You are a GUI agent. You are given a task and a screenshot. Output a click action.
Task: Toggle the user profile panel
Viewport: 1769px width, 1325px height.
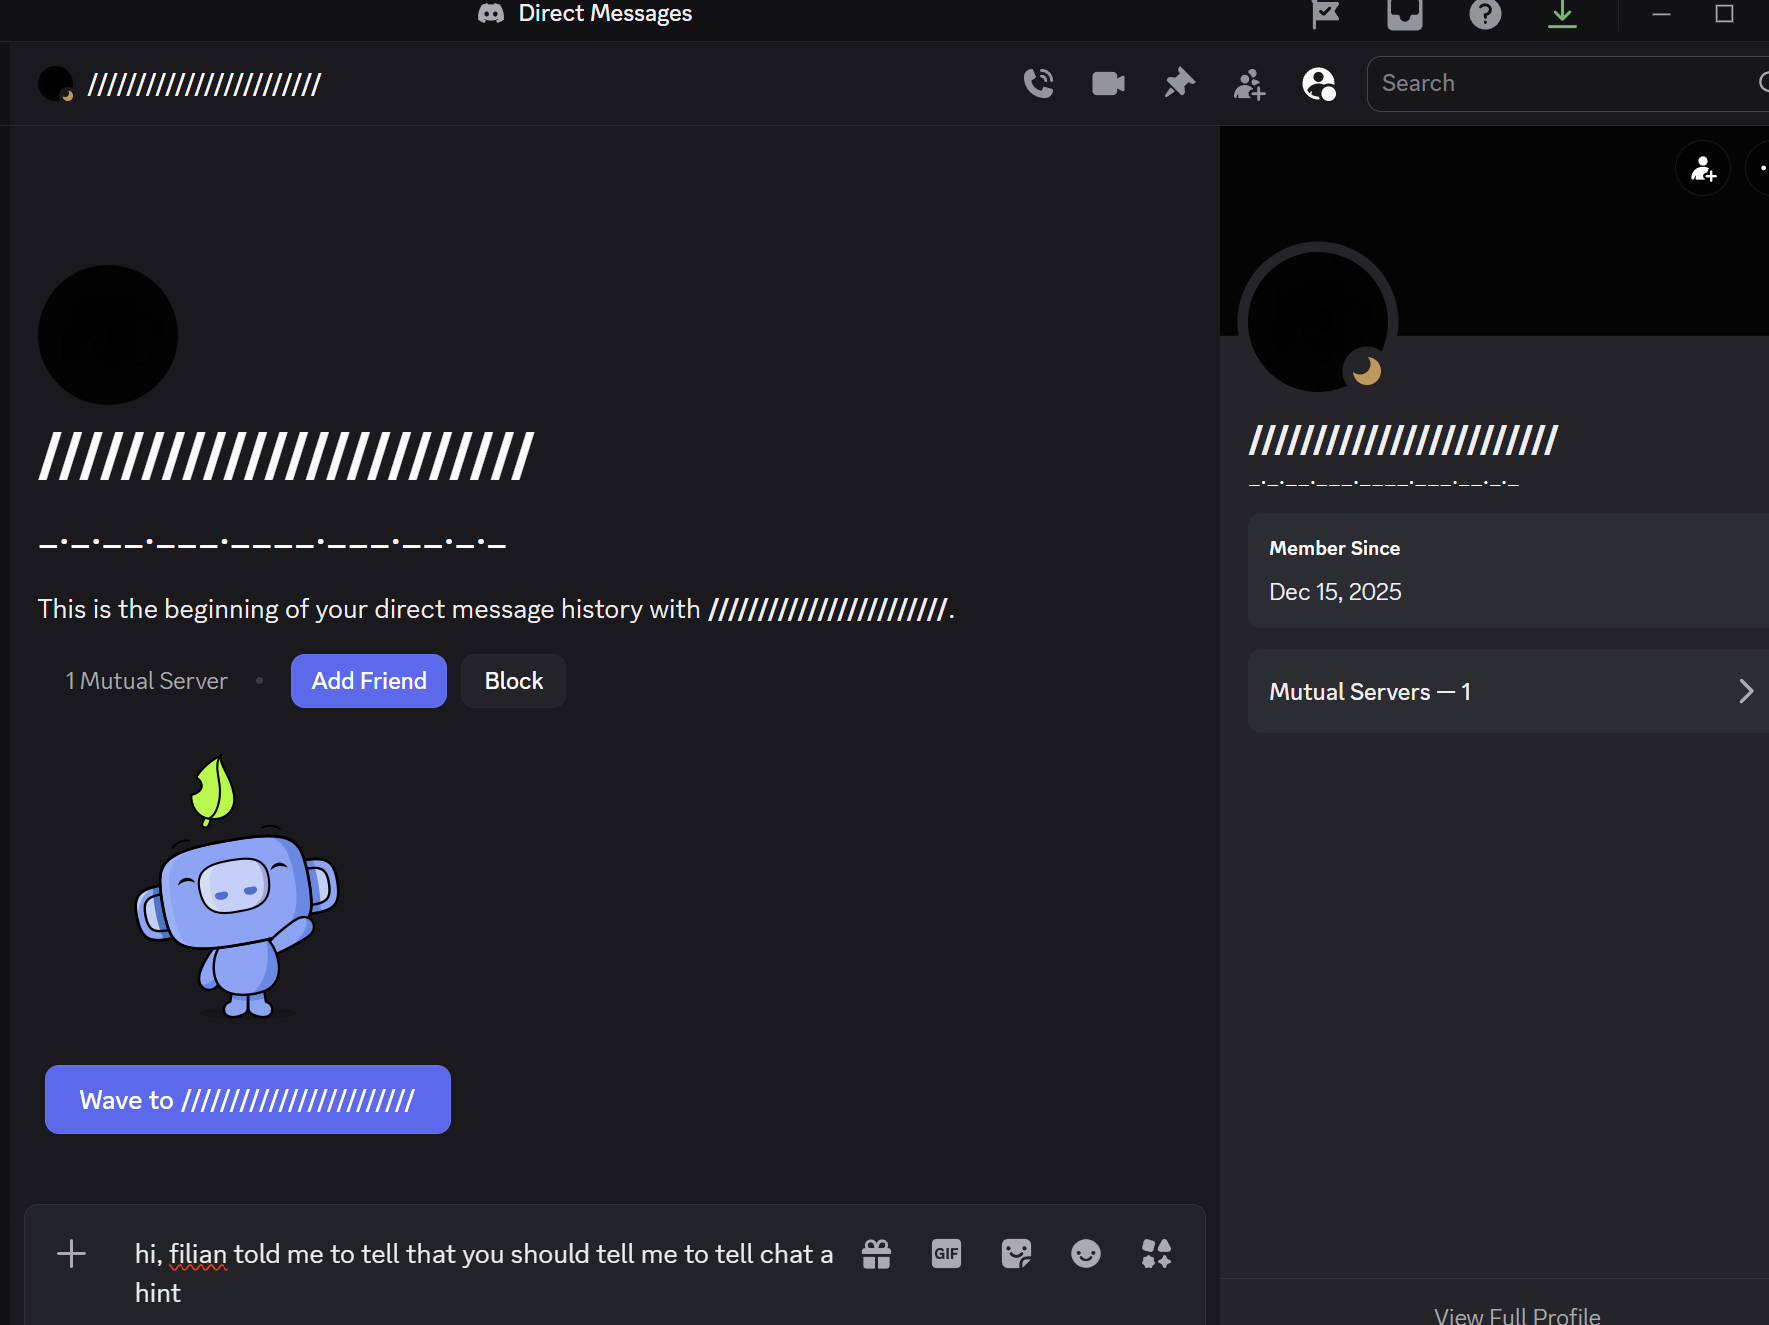tap(1319, 84)
